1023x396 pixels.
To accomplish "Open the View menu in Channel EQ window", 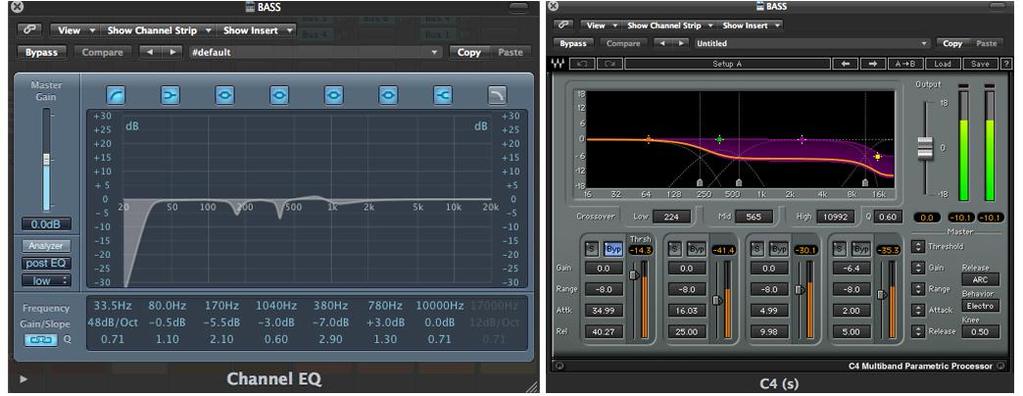I will pyautogui.click(x=76, y=30).
